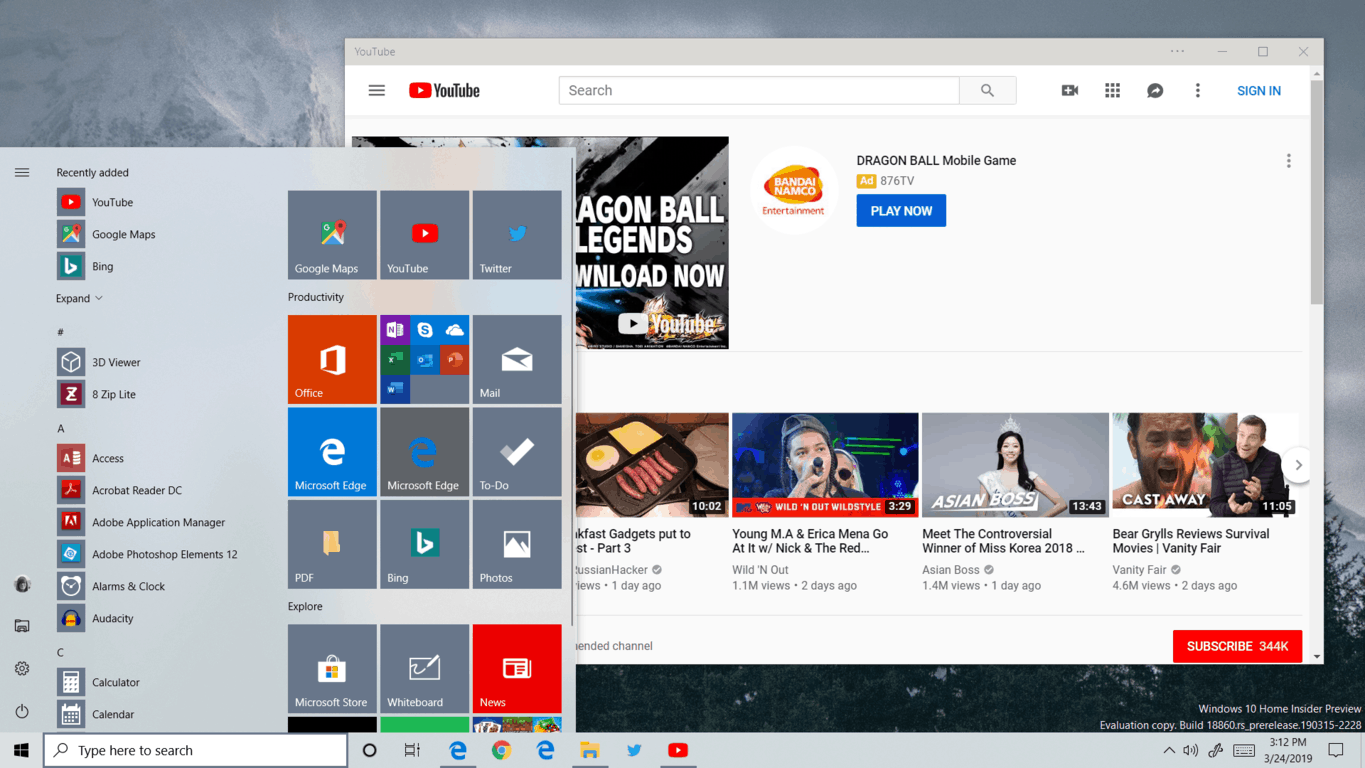Open Wild 'N Out channel link
1365x768 pixels.
[x=760, y=570]
